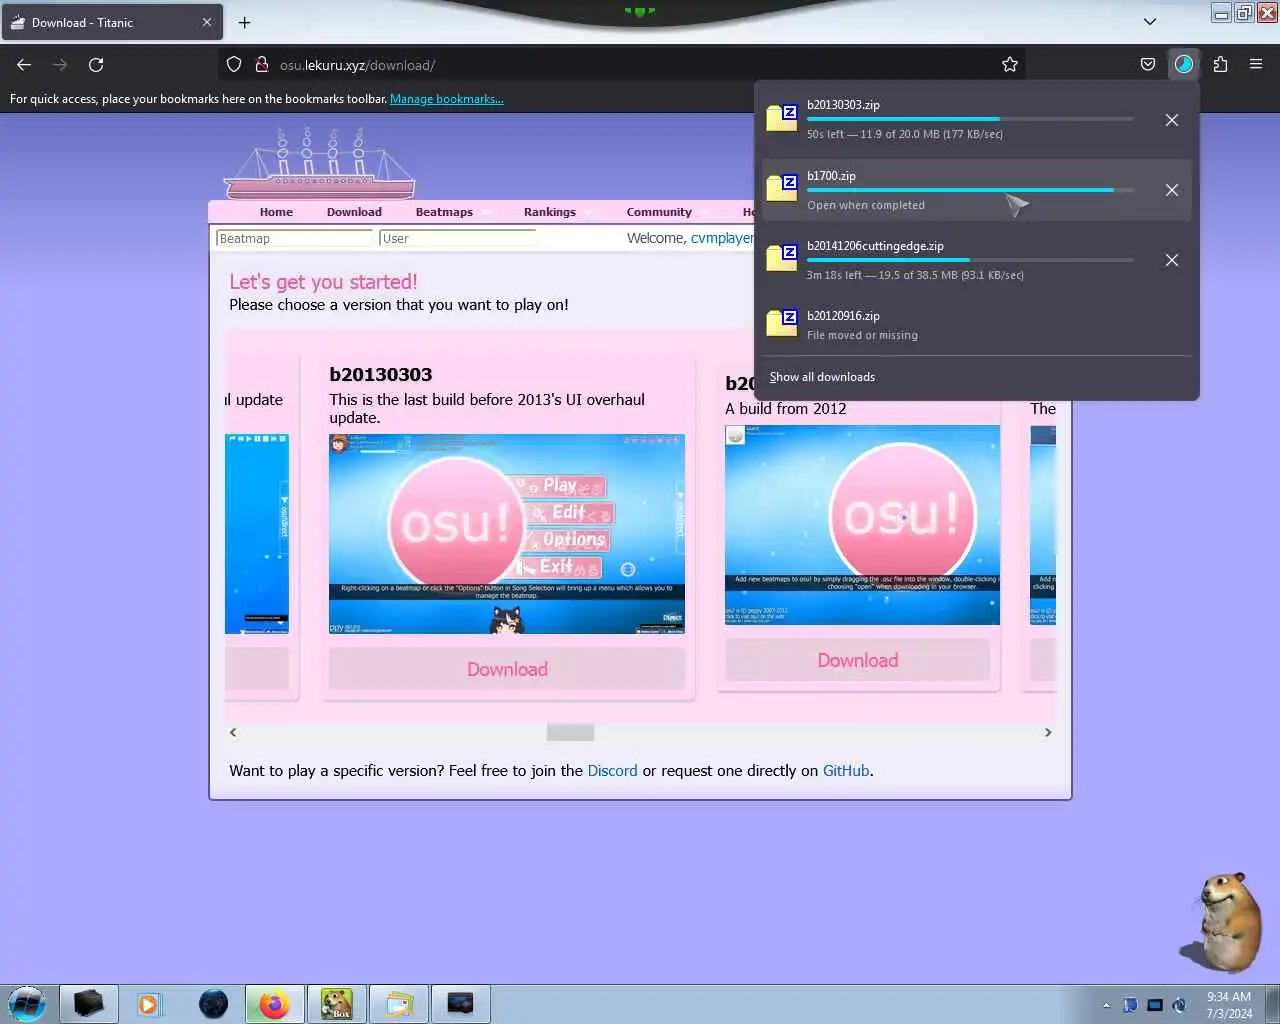This screenshot has height=1024, width=1280.
Task: Click the carousel scroll left arrow
Action: point(233,733)
